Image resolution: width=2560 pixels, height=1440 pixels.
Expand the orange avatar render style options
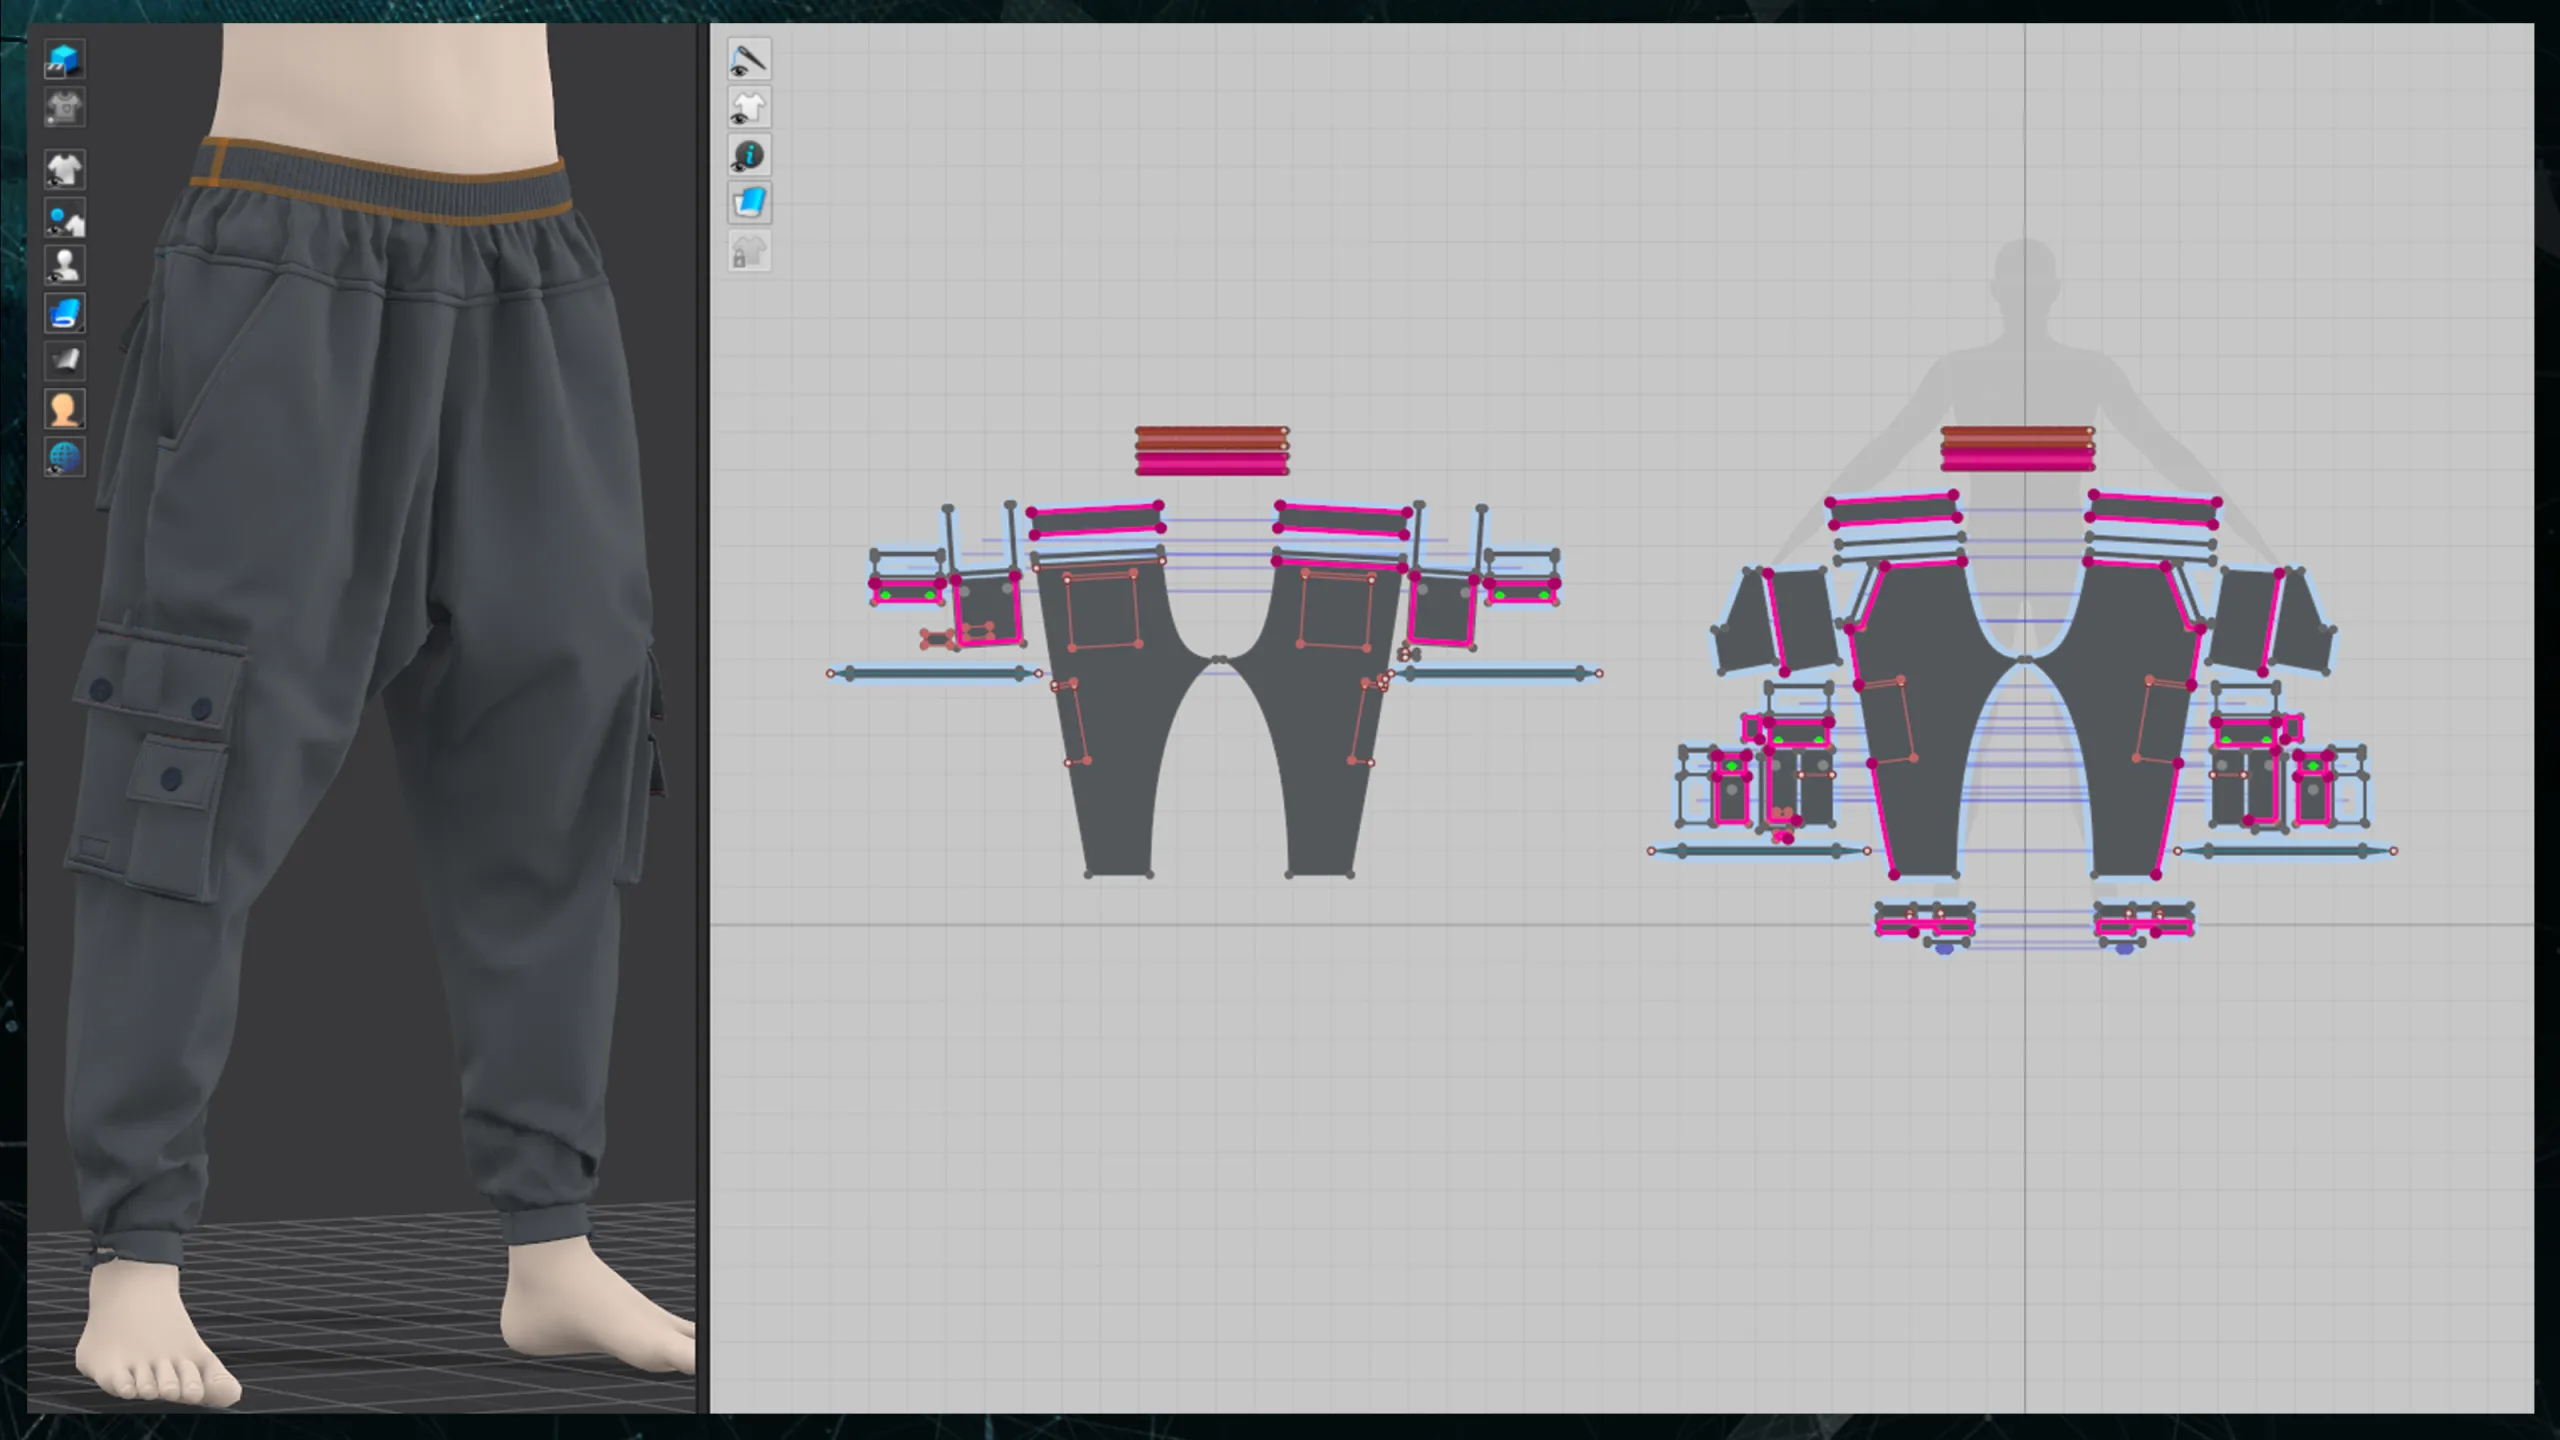pyautogui.click(x=65, y=410)
